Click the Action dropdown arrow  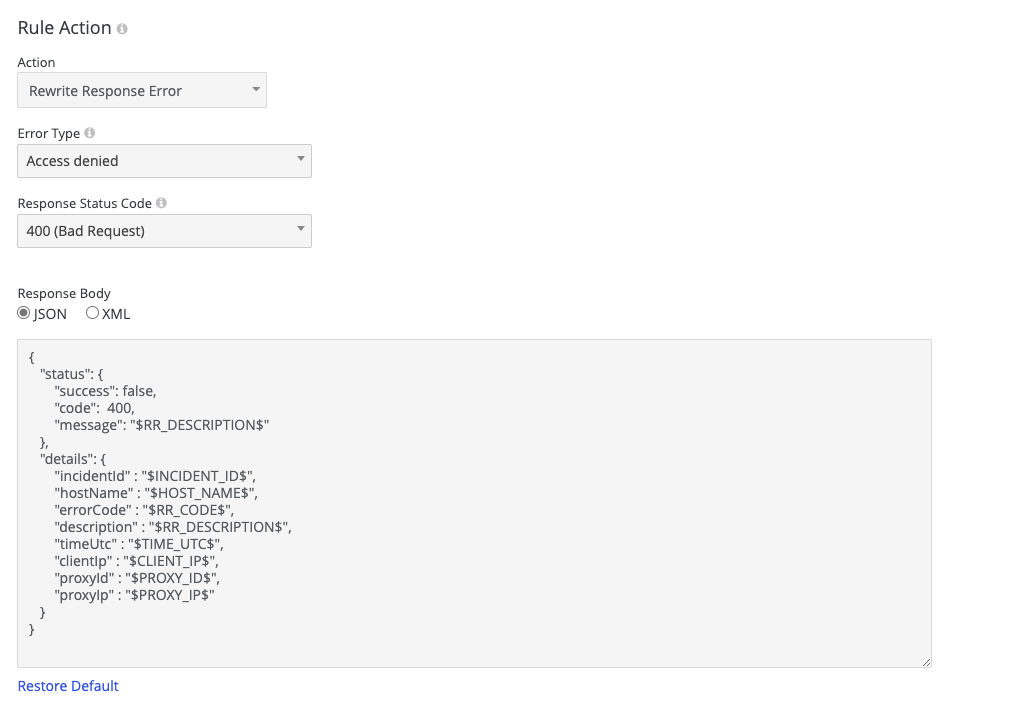click(x=256, y=90)
